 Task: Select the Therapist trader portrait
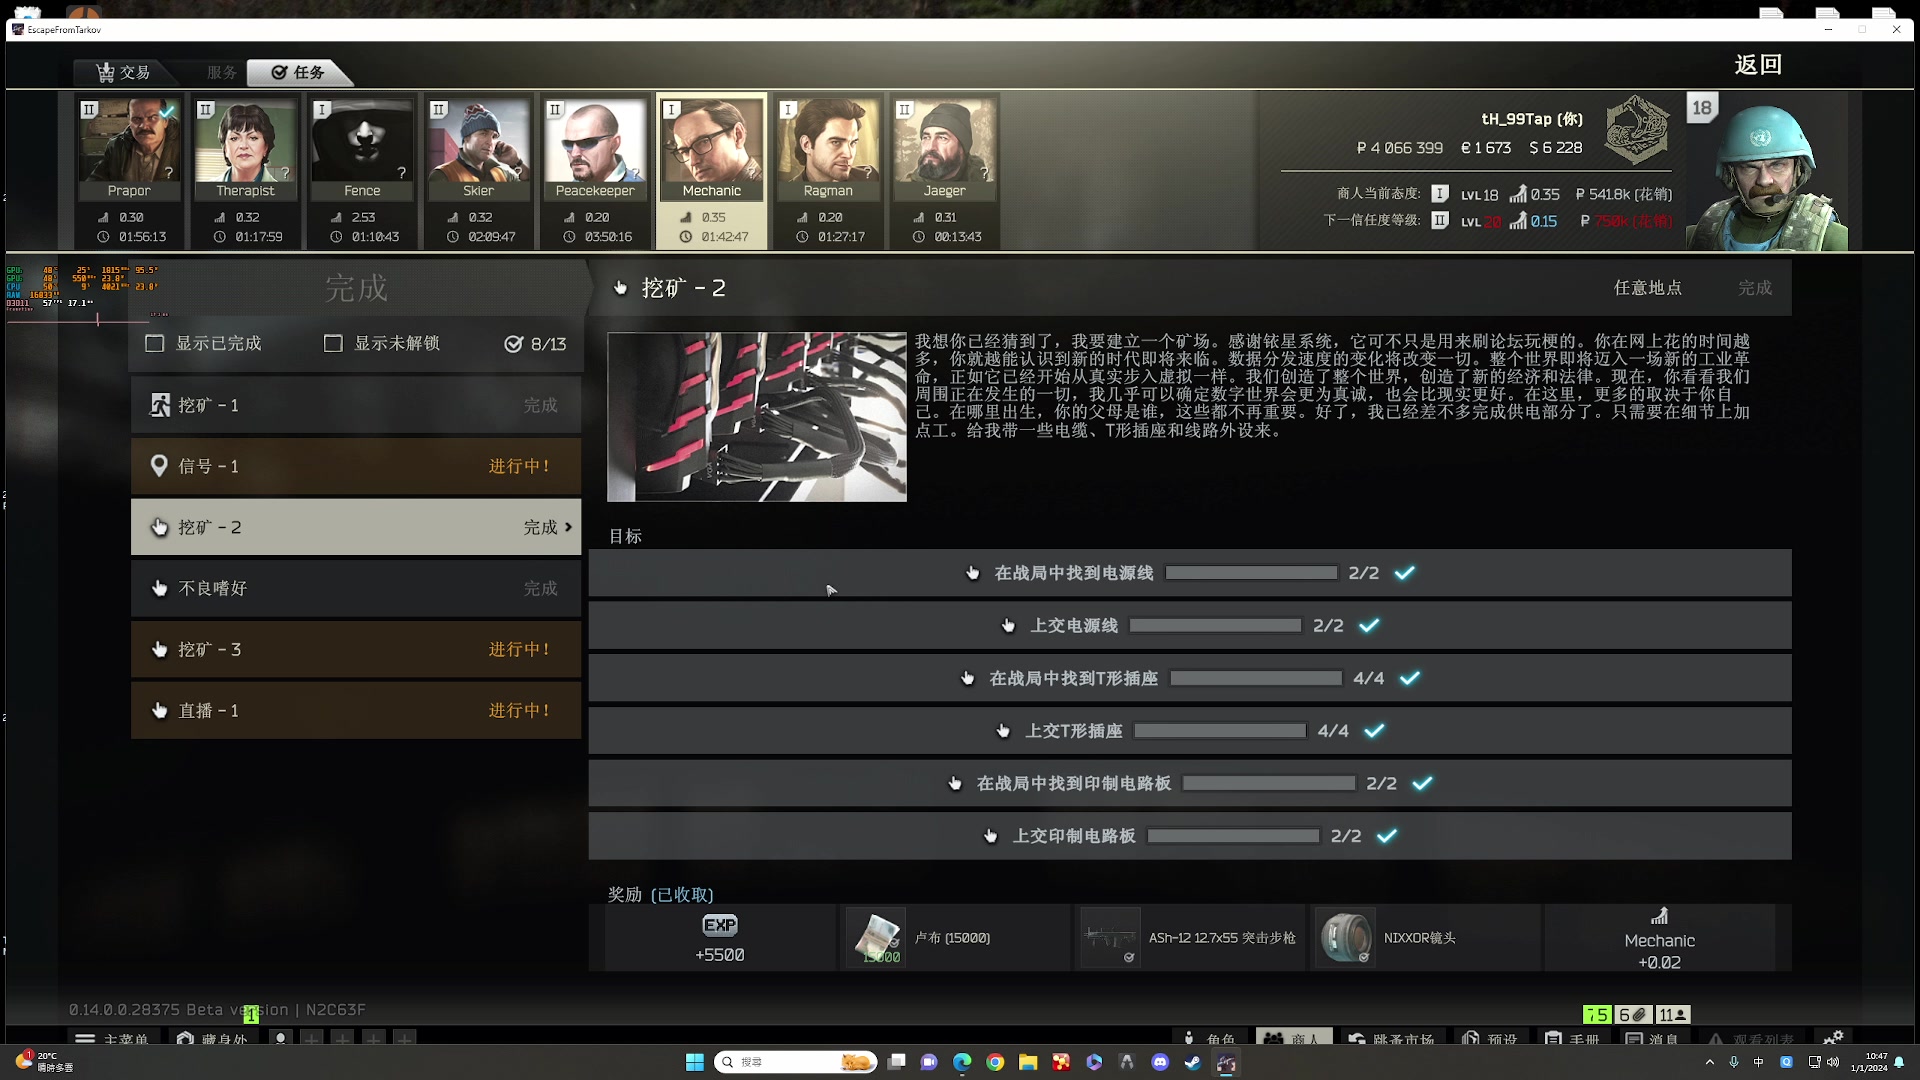pos(245,149)
